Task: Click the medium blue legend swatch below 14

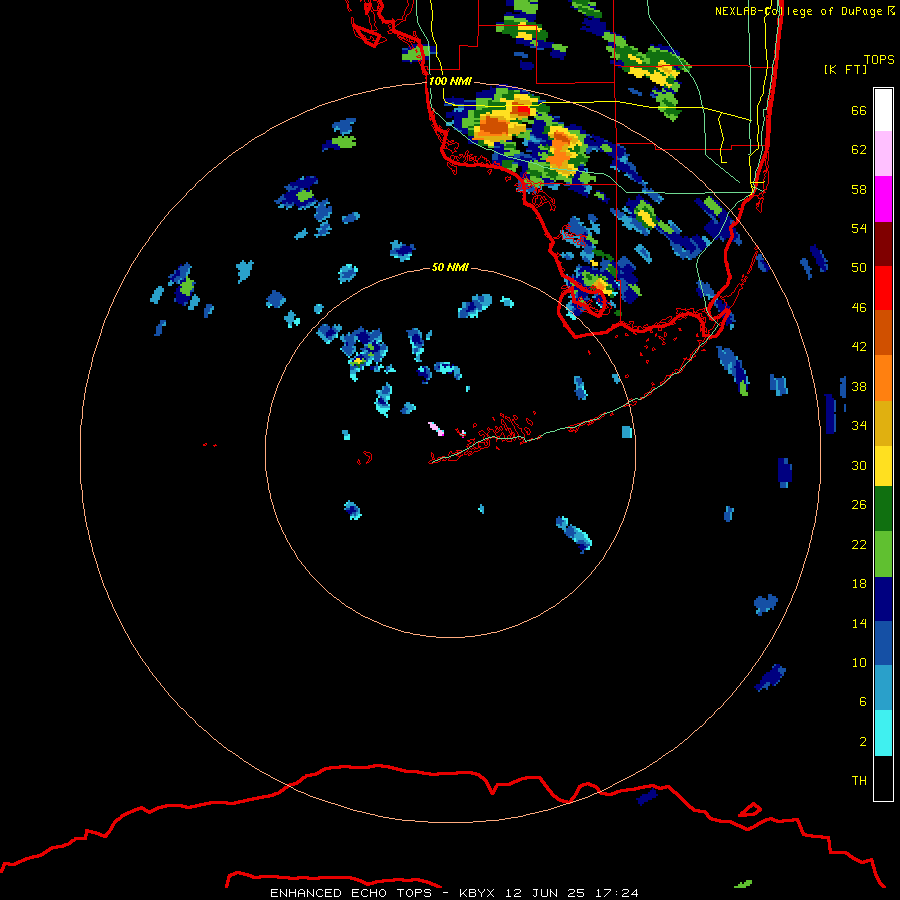Action: point(883,643)
